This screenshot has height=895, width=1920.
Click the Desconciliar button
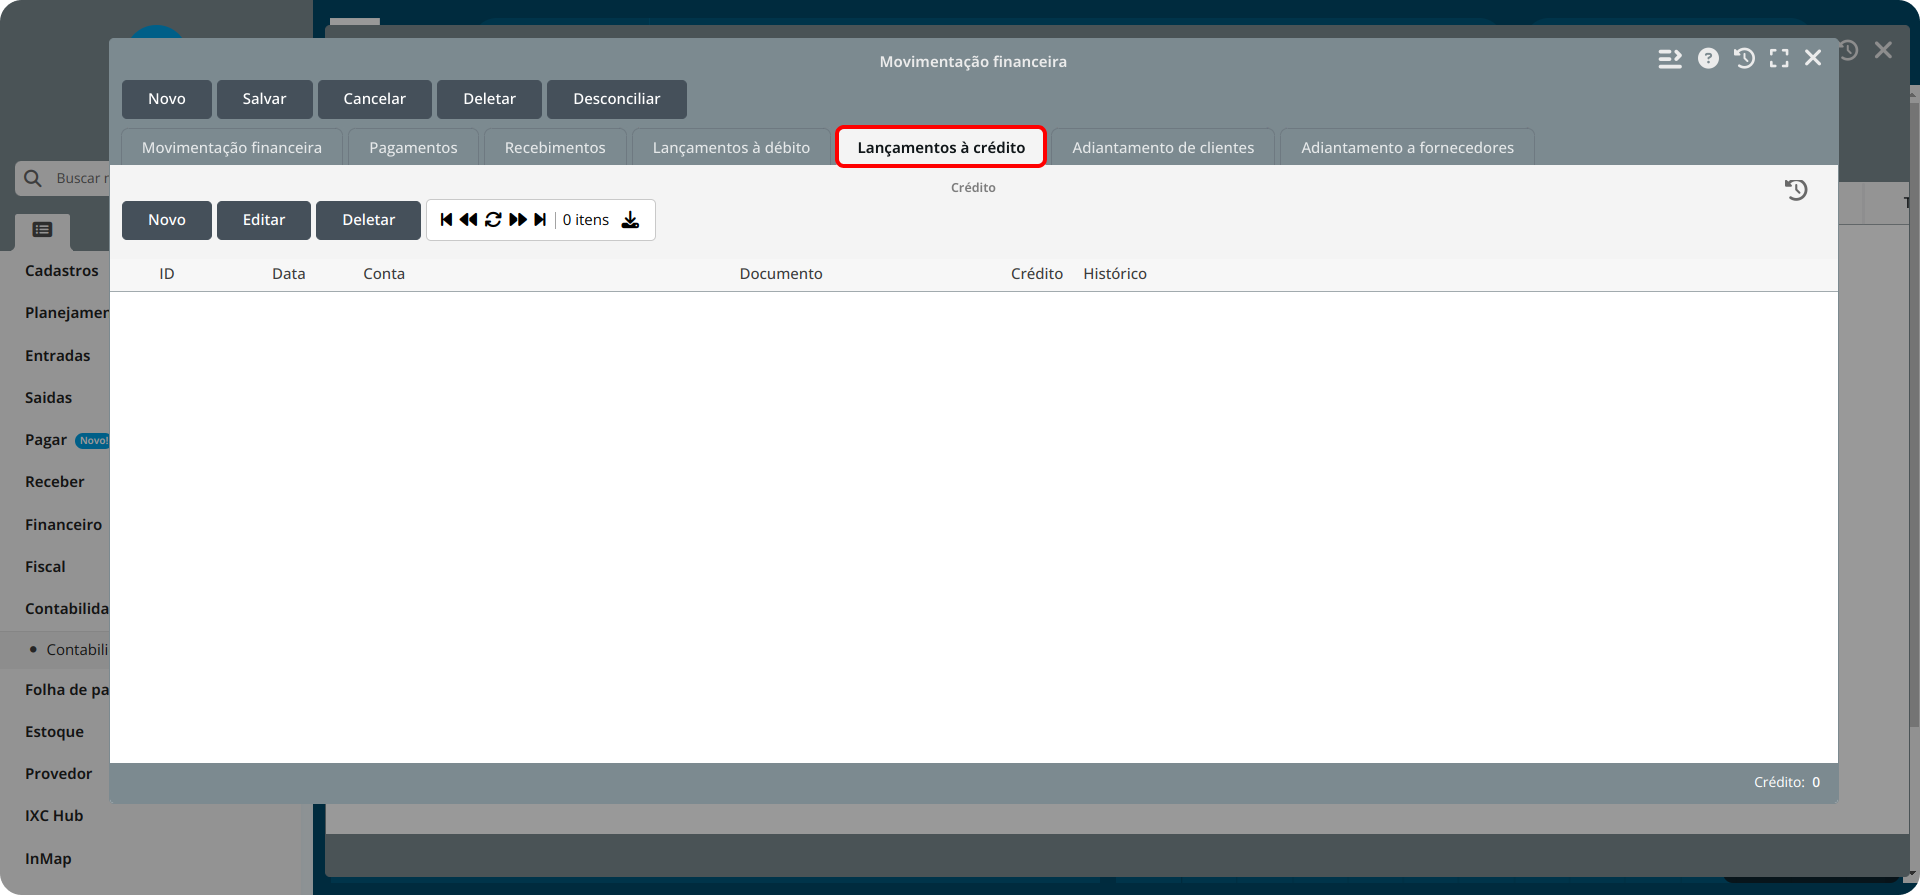click(x=617, y=99)
